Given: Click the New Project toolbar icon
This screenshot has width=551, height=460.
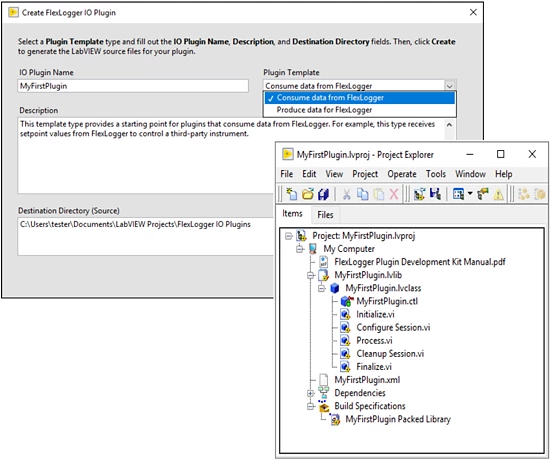Looking at the screenshot, I should point(291,194).
